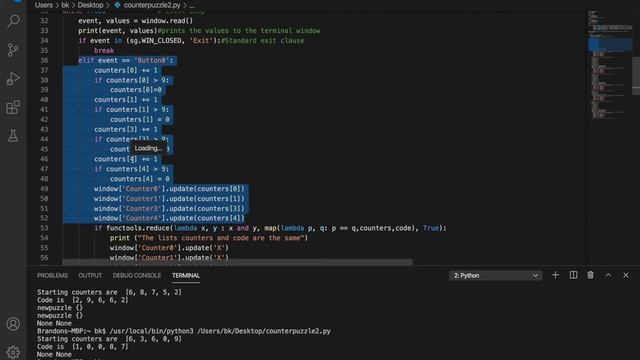Open the '2: Python' terminal selector dropdown
This screenshot has height=360, width=640.
(x=496, y=276)
